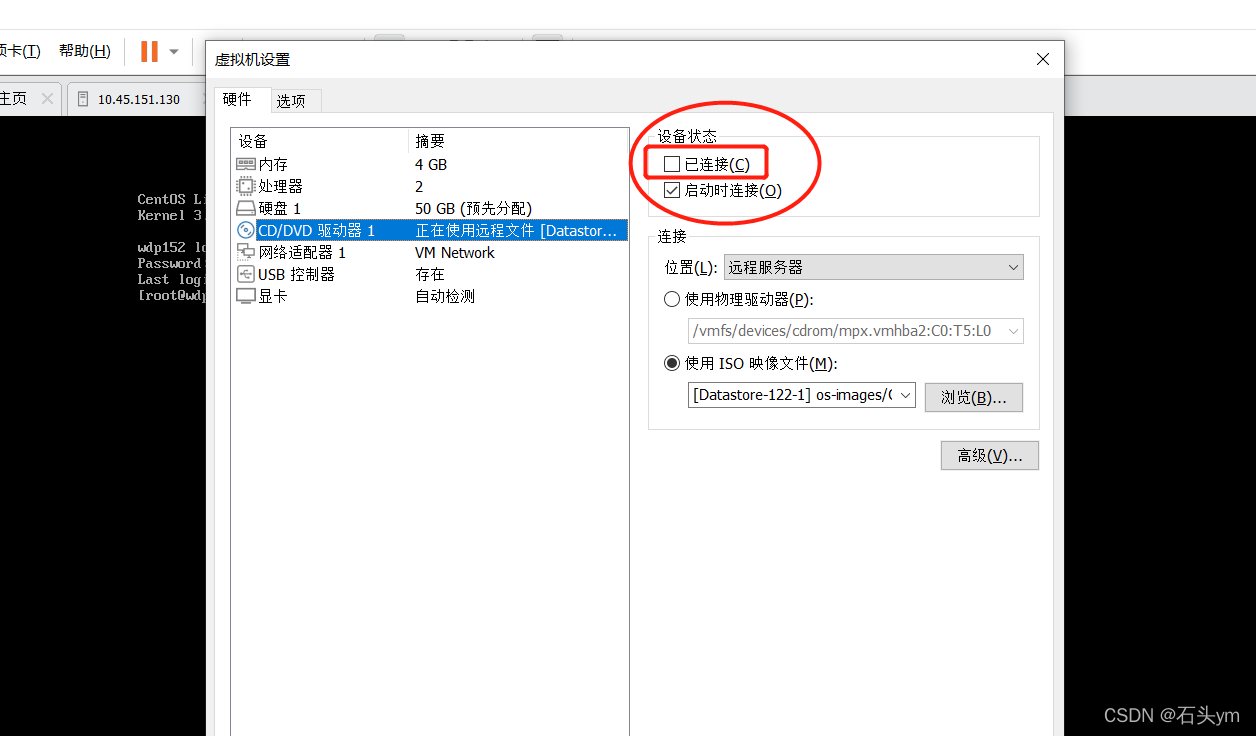Click the 浏览(B)... button
Image resolution: width=1256 pixels, height=736 pixels.
[974, 397]
